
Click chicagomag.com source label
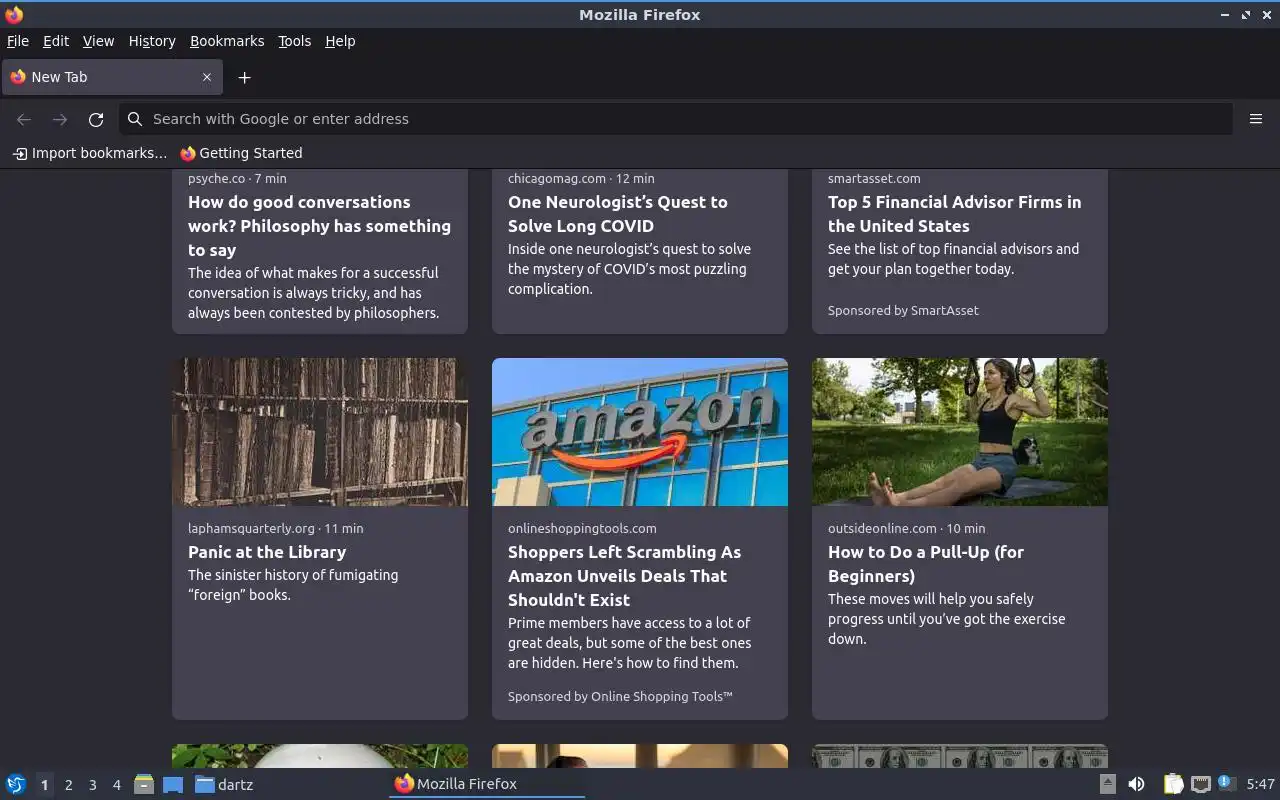tap(557, 178)
